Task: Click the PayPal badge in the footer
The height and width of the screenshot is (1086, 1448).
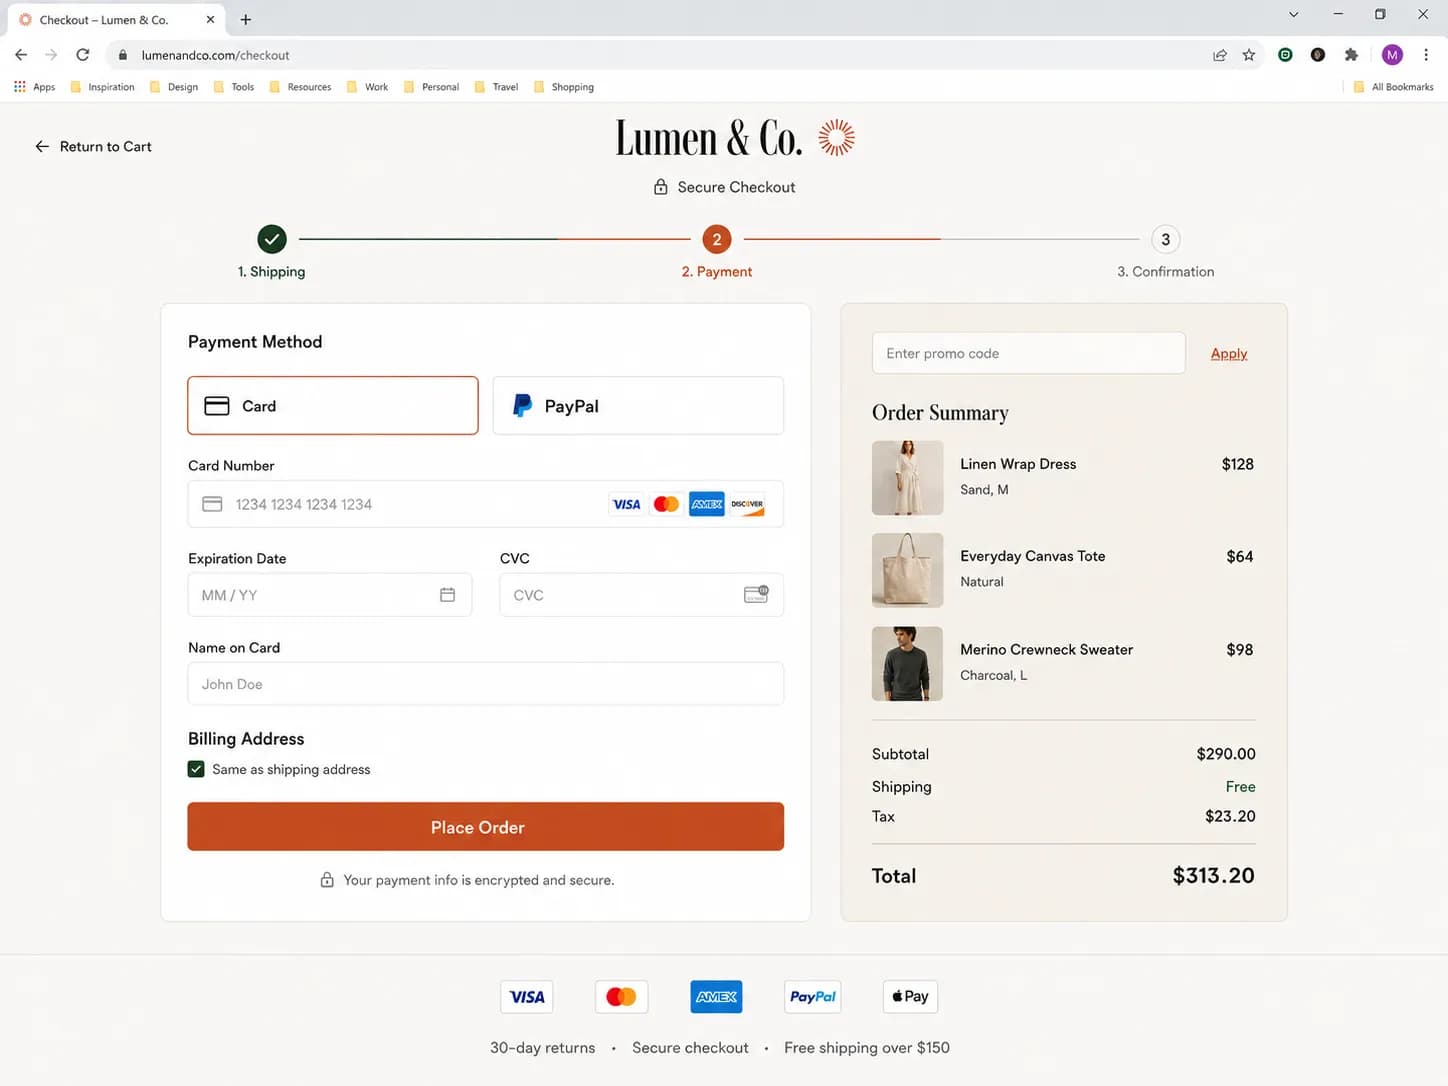Action: (813, 996)
